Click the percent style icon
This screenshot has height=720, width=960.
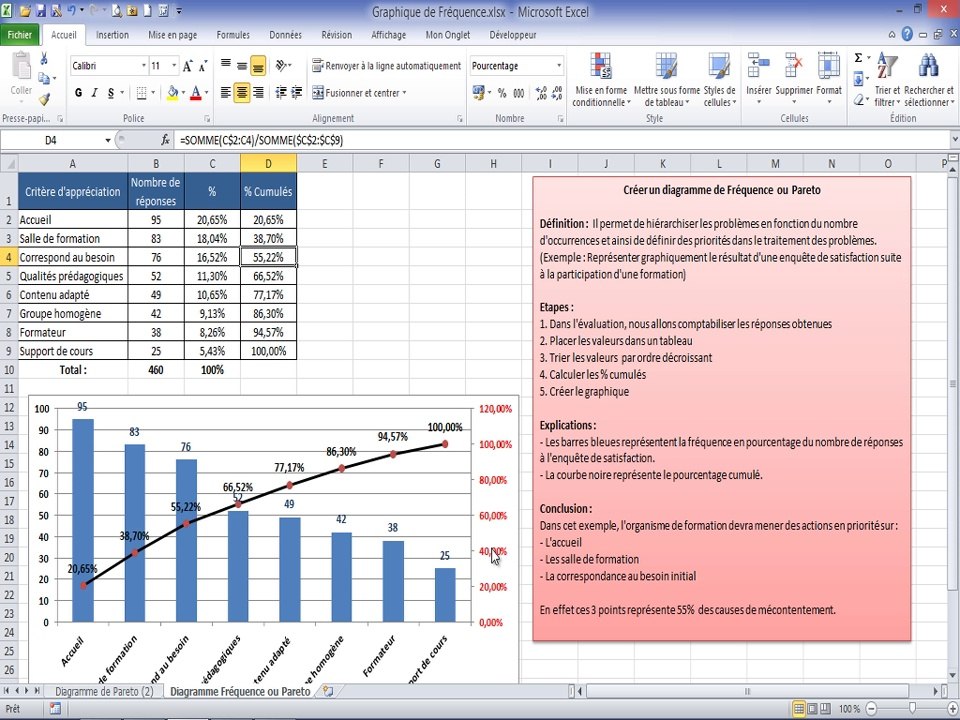pyautogui.click(x=502, y=93)
